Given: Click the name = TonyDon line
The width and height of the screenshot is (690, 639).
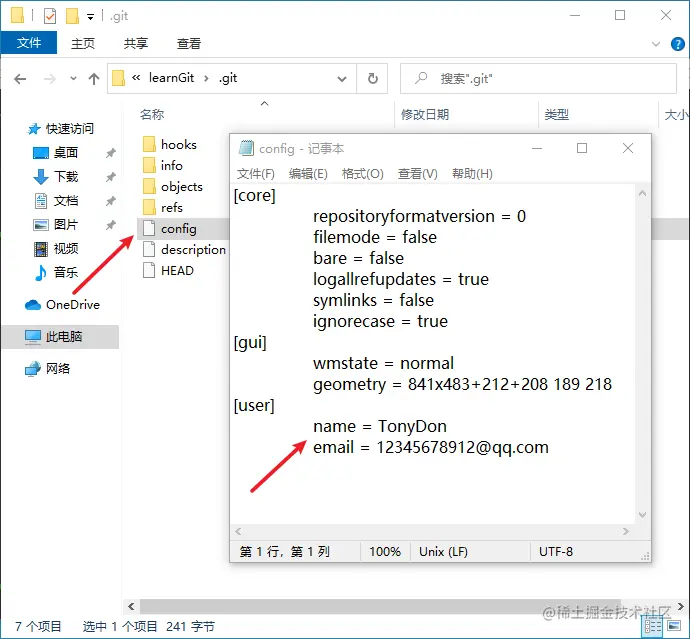Looking at the screenshot, I should click(x=380, y=426).
